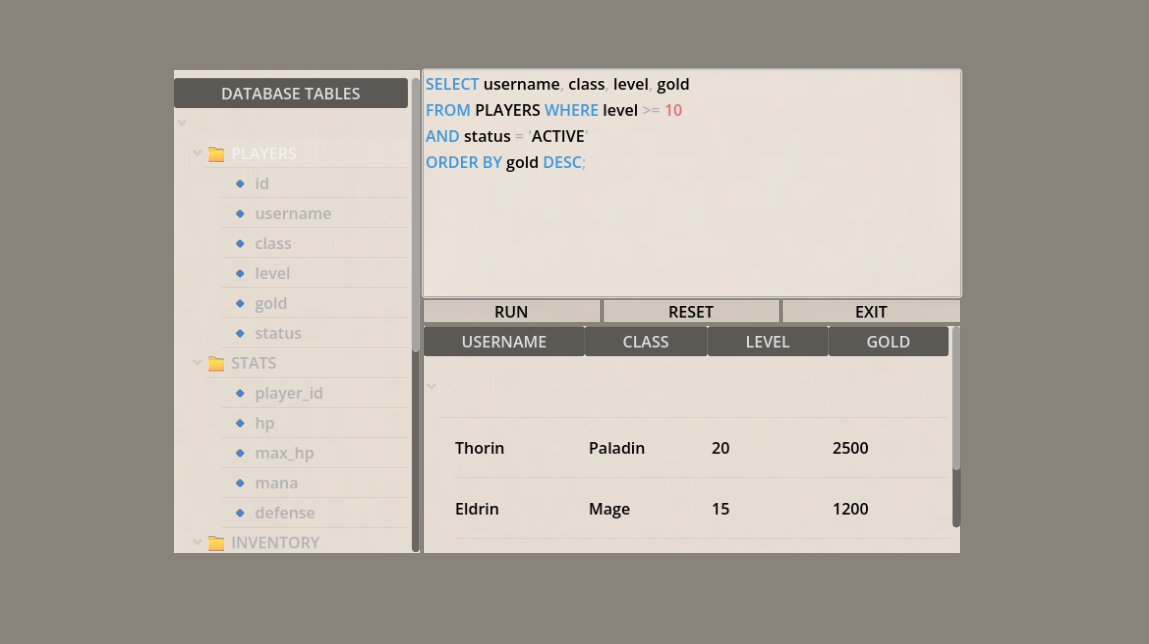Screen dimensions: 1149x644
Task: Click the ORDER BY keyword in the query
Action: [x=464, y=163]
